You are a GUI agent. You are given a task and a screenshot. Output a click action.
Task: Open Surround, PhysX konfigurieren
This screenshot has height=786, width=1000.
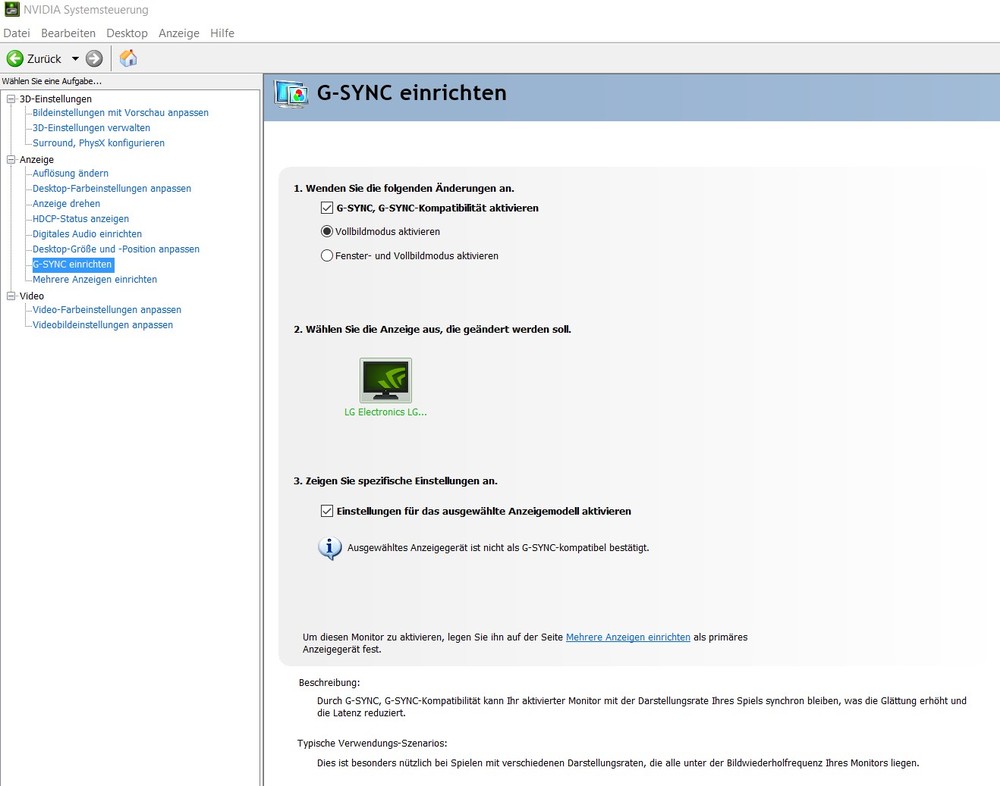[x=98, y=144]
